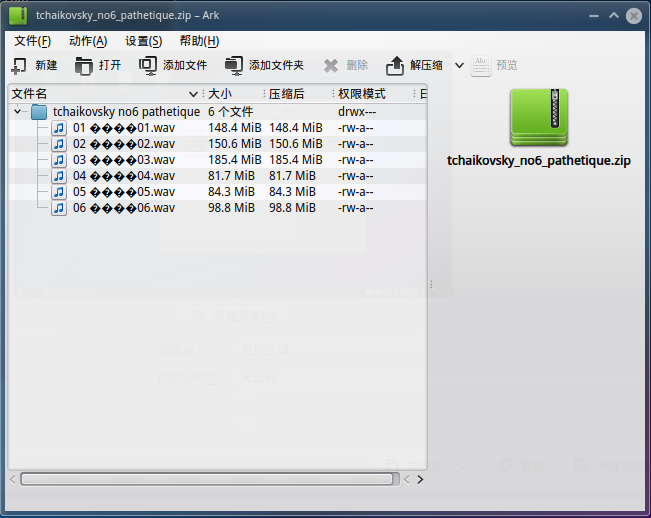Viewport: 651px width, 518px height.
Task: Click the Preview toolbar icon
Action: click(481, 66)
